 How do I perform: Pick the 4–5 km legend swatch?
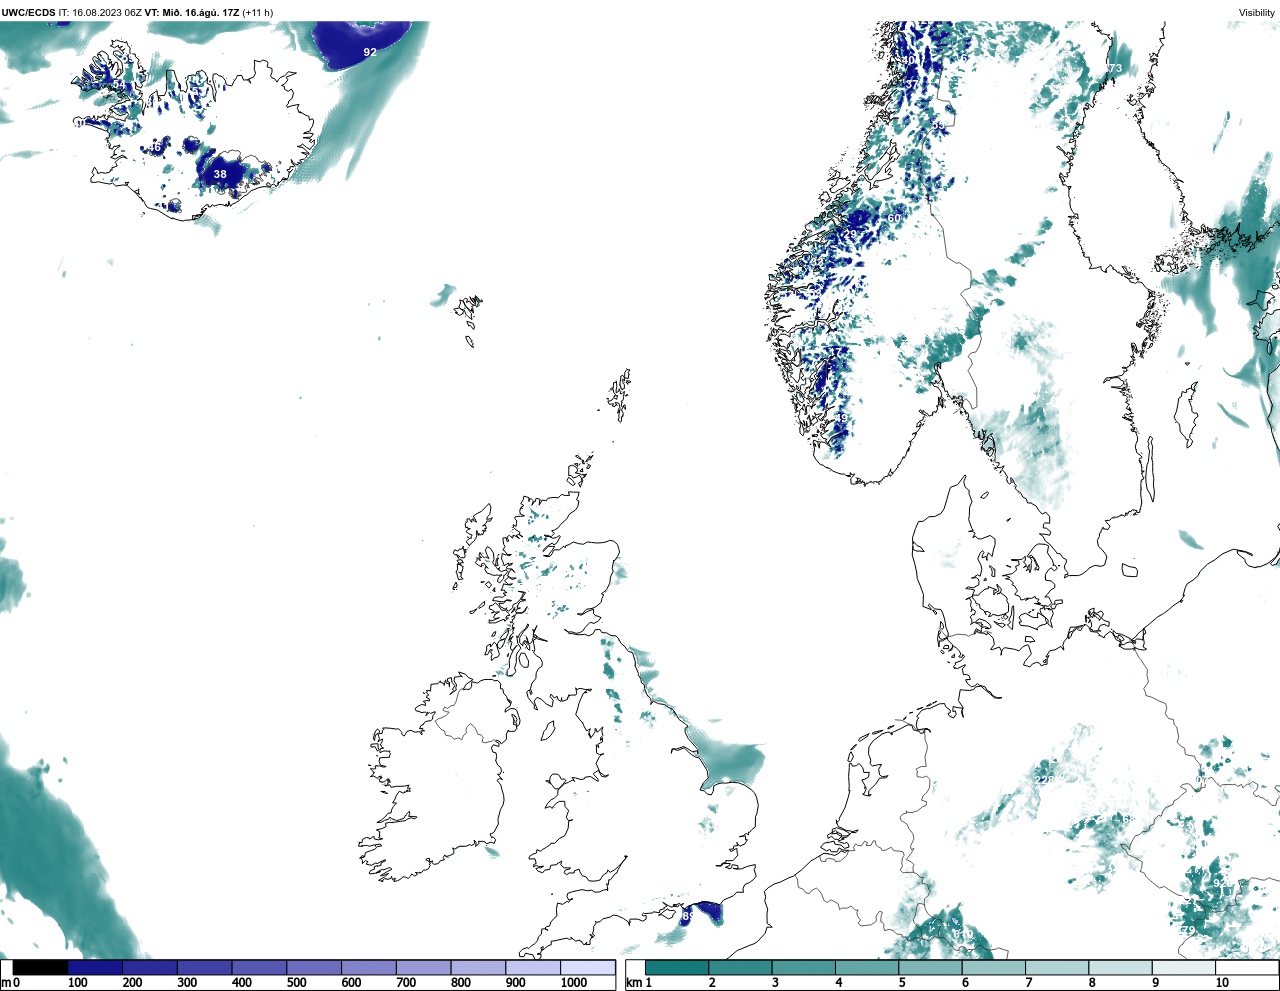[x=867, y=968]
